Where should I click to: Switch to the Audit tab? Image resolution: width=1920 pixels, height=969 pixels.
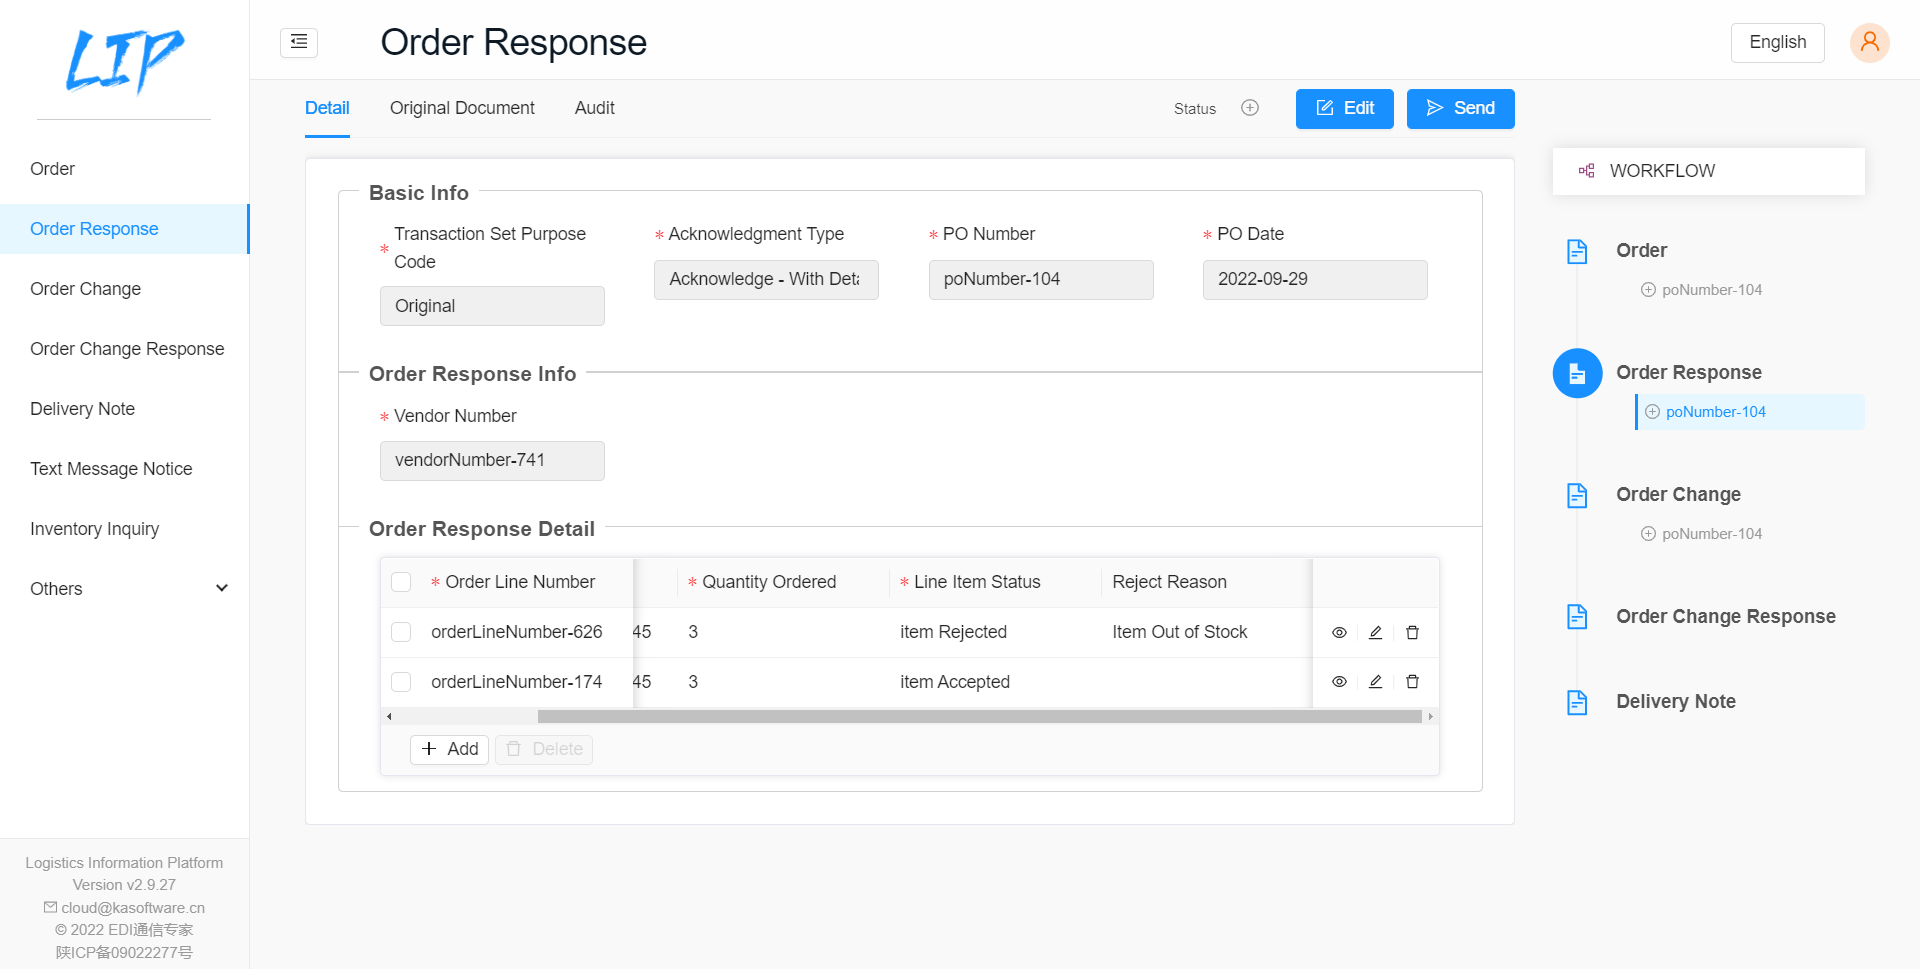pyautogui.click(x=594, y=108)
